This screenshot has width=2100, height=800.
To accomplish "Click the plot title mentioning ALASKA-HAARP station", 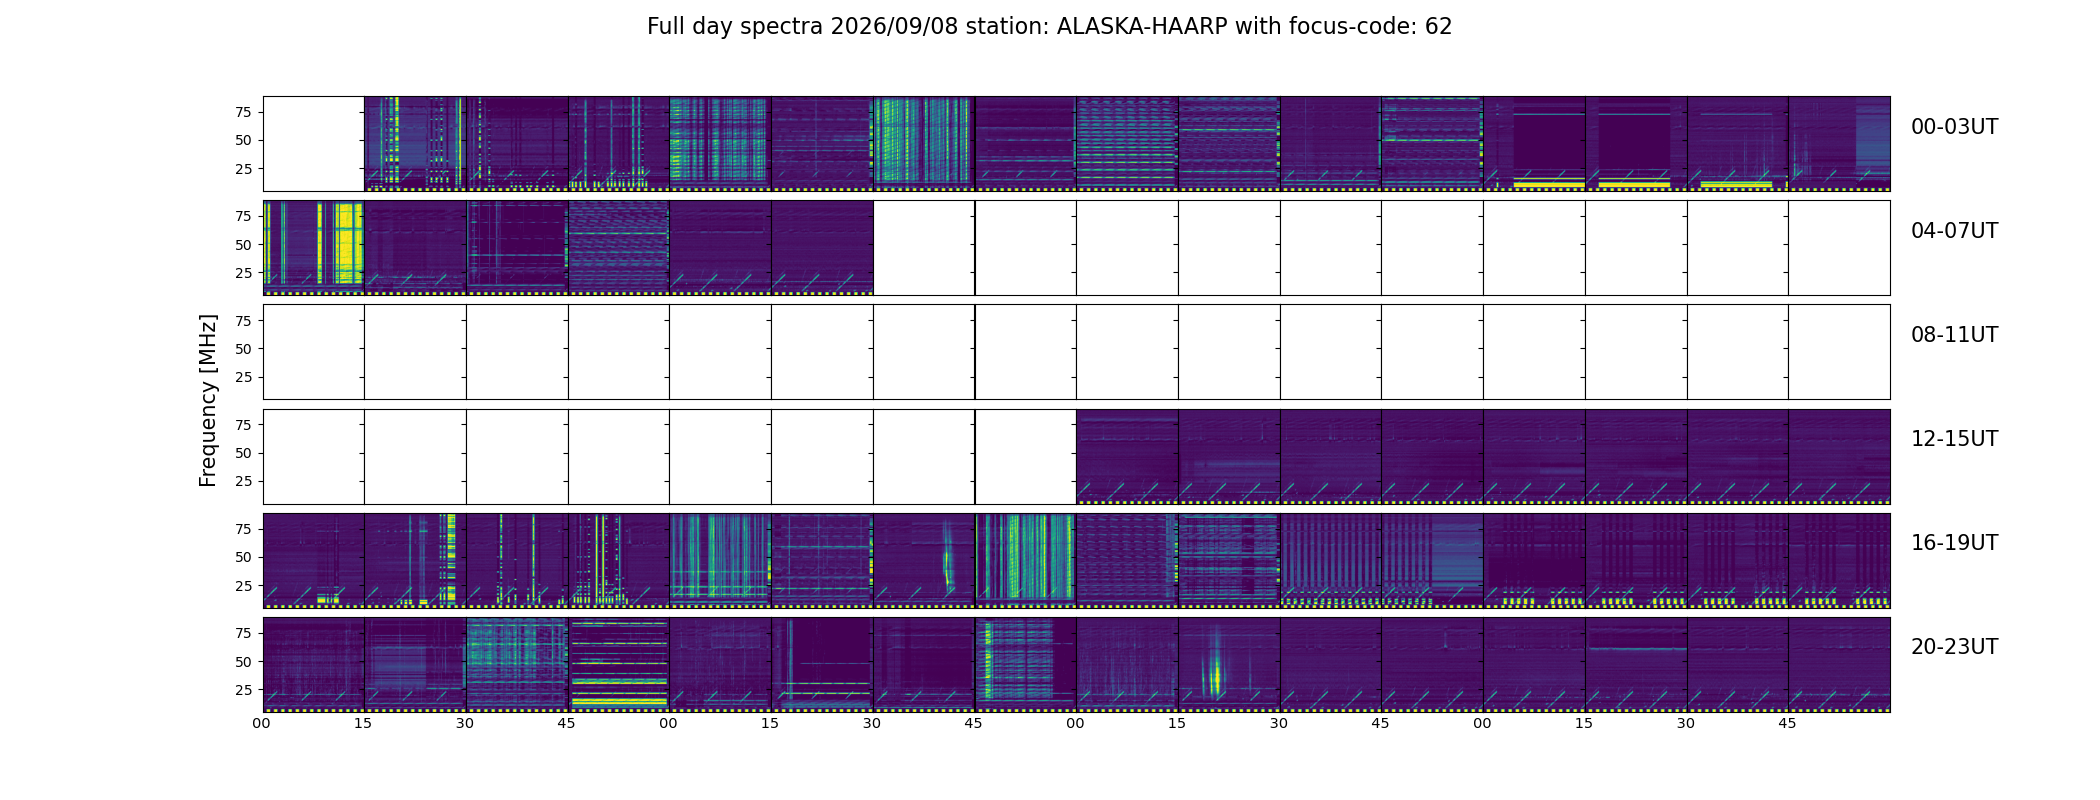I will tap(1049, 27).
